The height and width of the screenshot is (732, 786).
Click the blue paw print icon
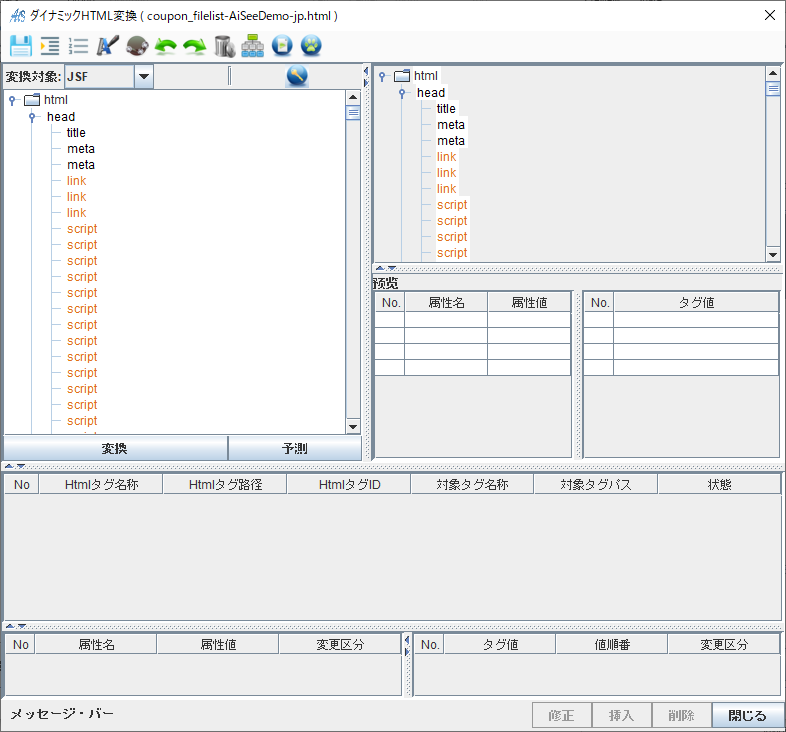point(311,46)
